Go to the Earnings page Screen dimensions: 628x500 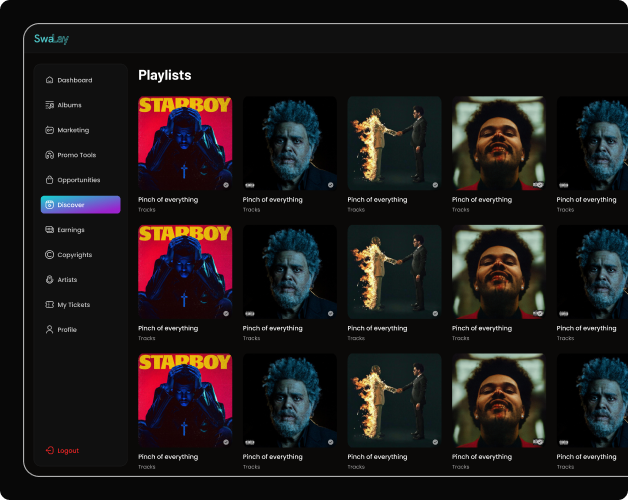71,230
